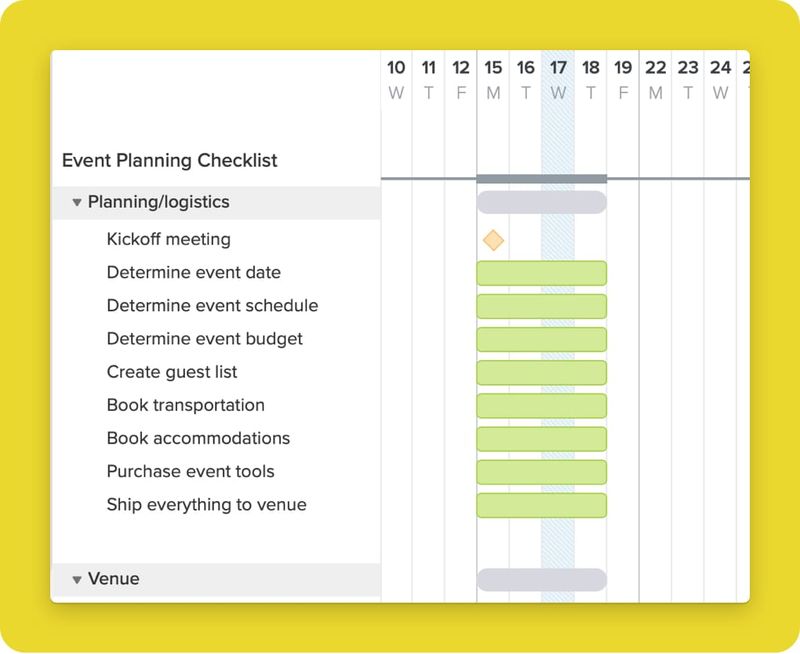The height and width of the screenshot is (654, 800).
Task: Select the Monday 15 date header
Action: coord(493,77)
